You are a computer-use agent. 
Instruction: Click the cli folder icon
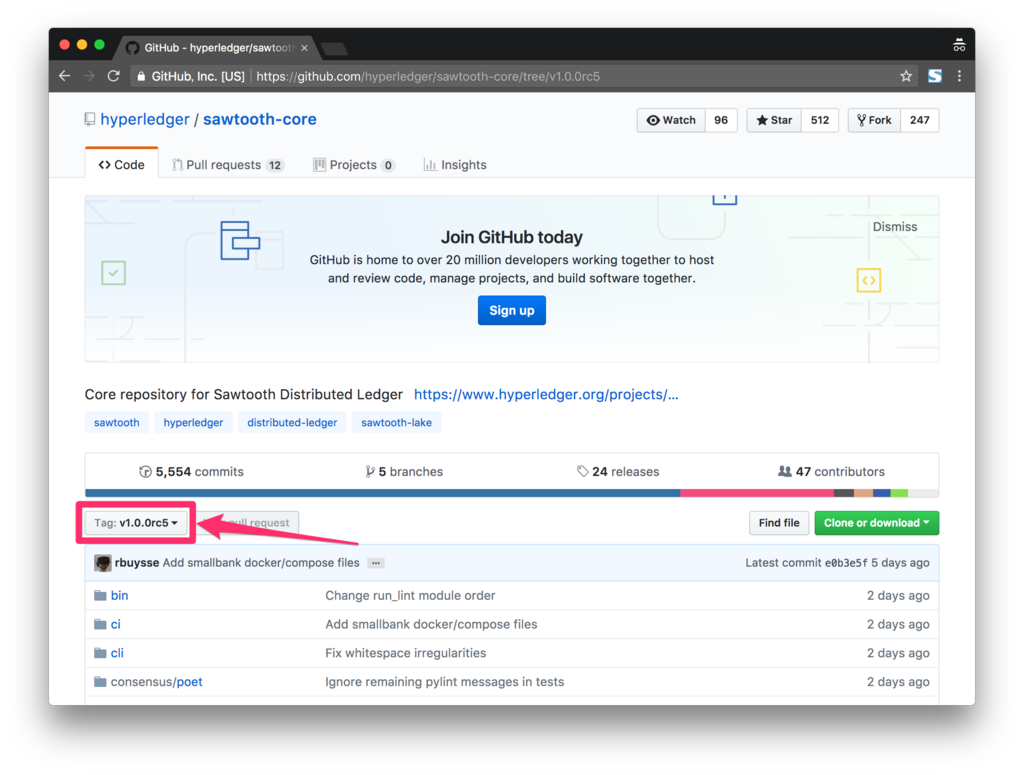click(100, 653)
